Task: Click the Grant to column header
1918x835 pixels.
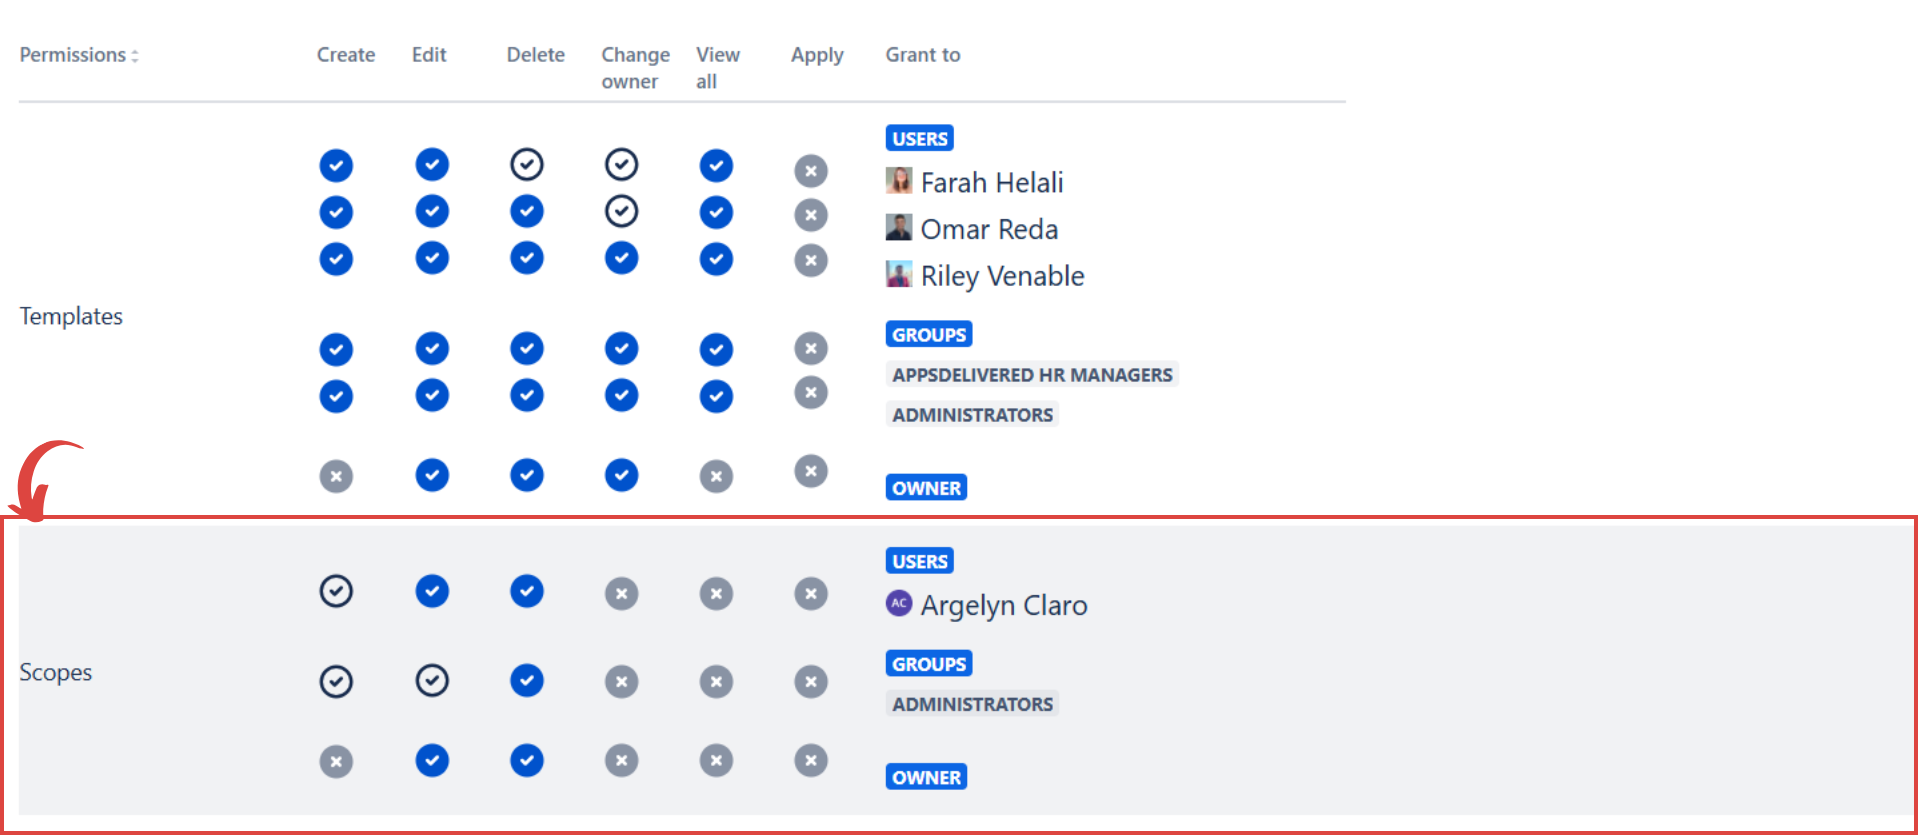Action: pyautogui.click(x=922, y=55)
